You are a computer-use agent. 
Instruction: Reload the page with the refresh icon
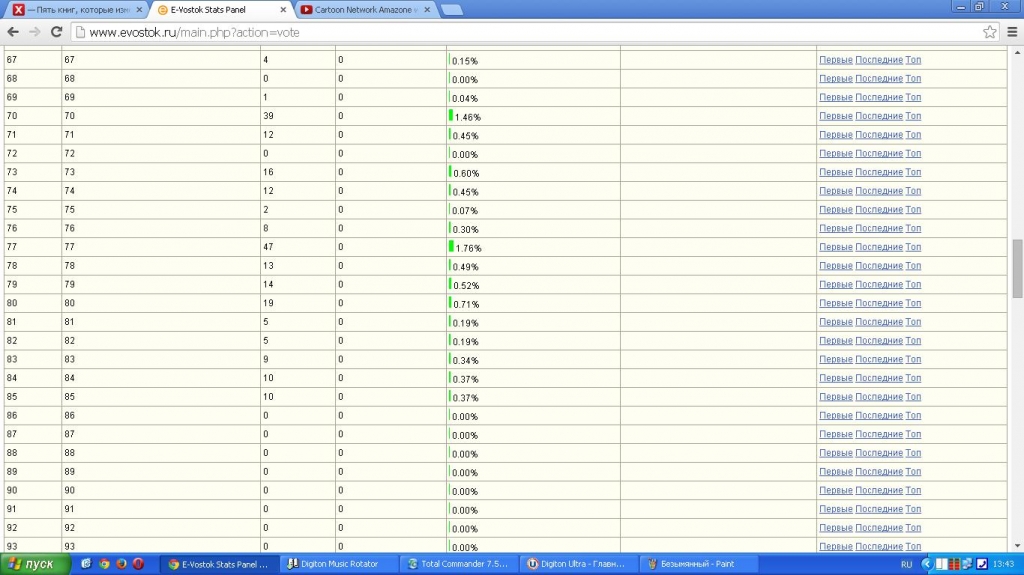click(56, 32)
